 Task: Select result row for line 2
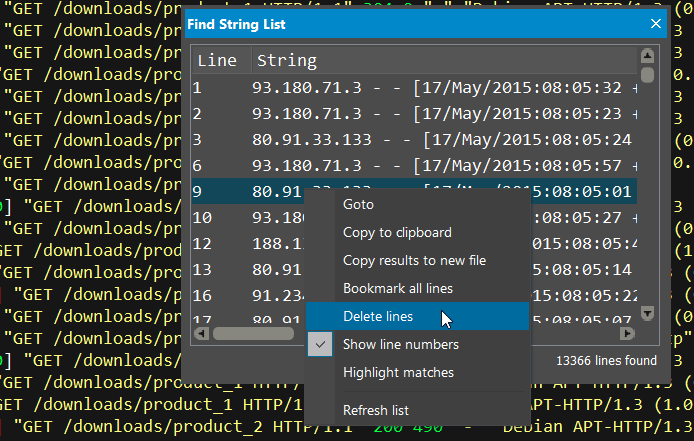point(414,114)
